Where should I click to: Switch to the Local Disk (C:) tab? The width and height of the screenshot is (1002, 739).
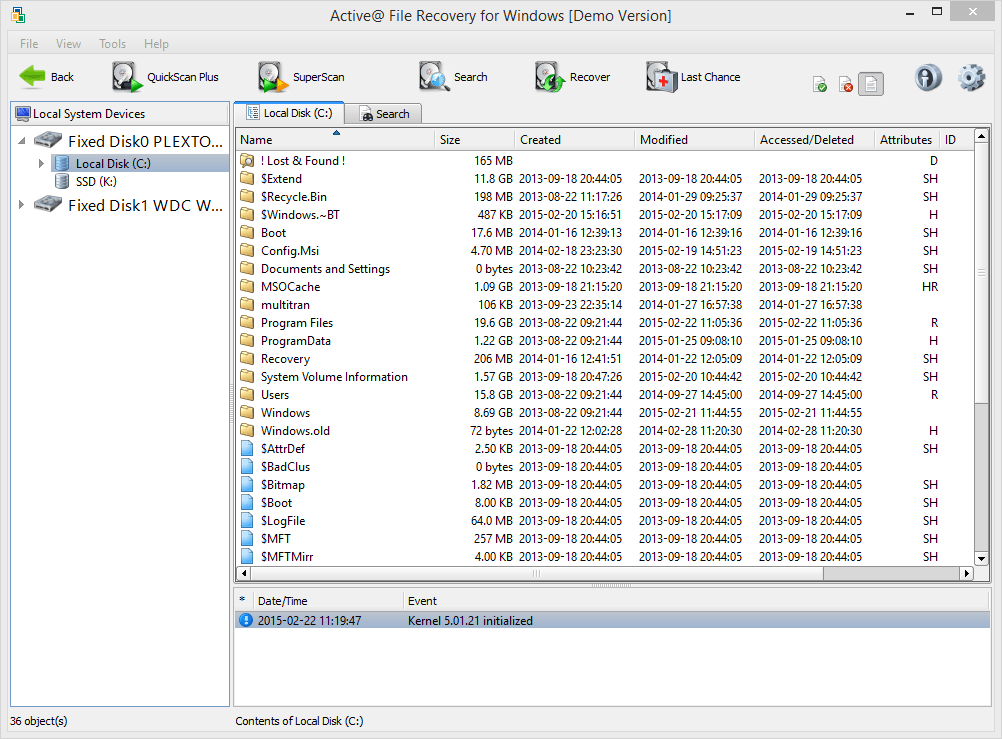pyautogui.click(x=289, y=113)
